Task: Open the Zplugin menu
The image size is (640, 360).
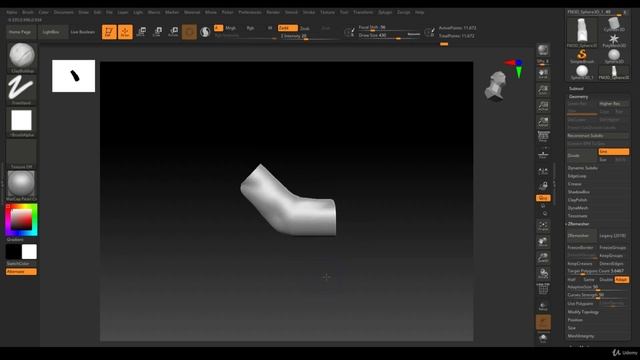Action: 385,12
